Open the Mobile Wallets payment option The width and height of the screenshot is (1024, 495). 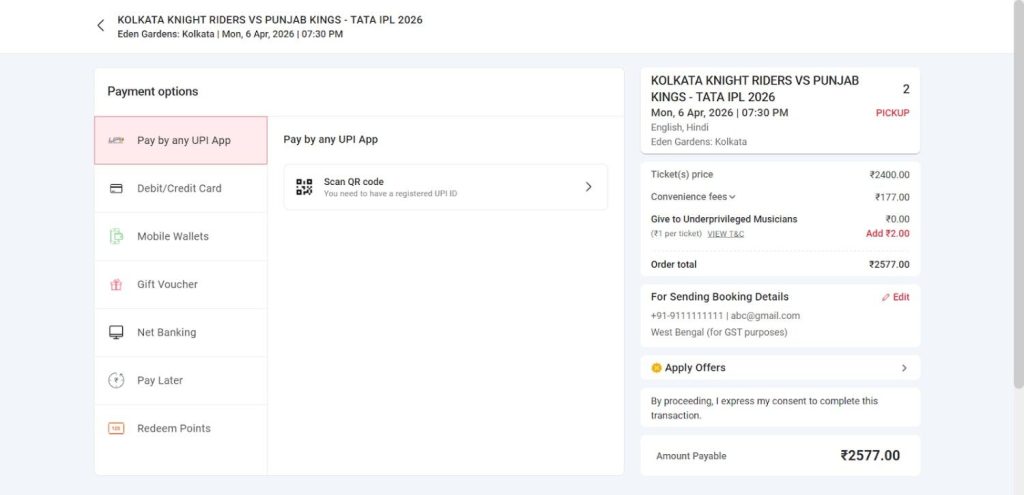coord(173,236)
